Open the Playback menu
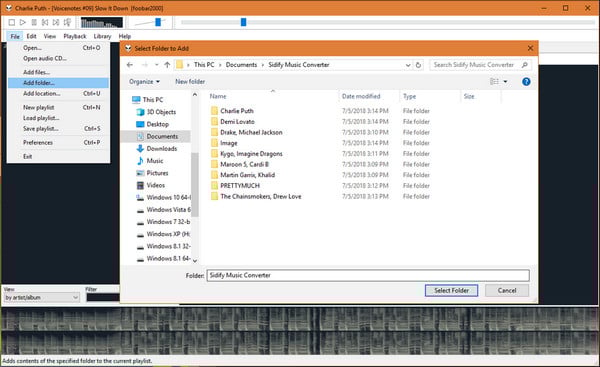The height and width of the screenshot is (367, 600). coord(75,36)
